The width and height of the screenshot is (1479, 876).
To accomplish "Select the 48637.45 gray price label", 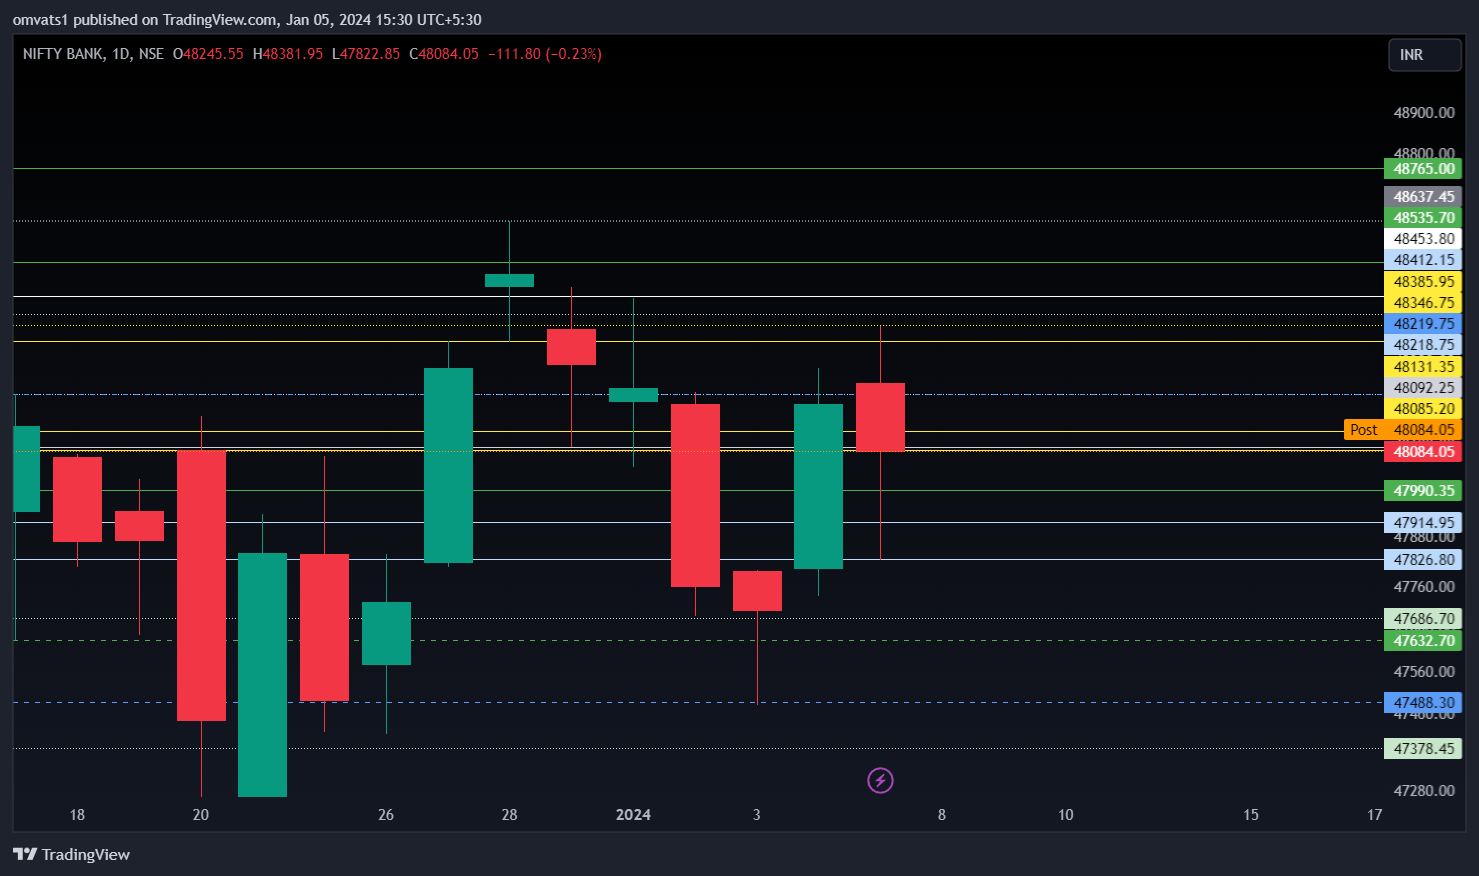I will [x=1423, y=197].
